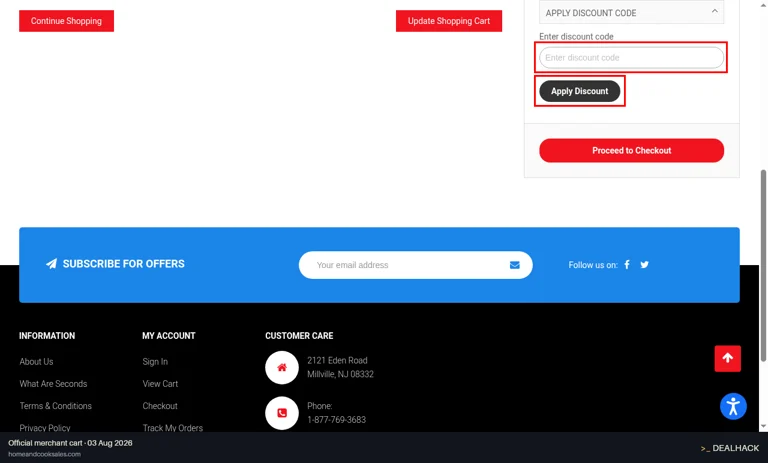The image size is (768, 463).
Task: Click the red back-to-top arrow
Action: 727,358
